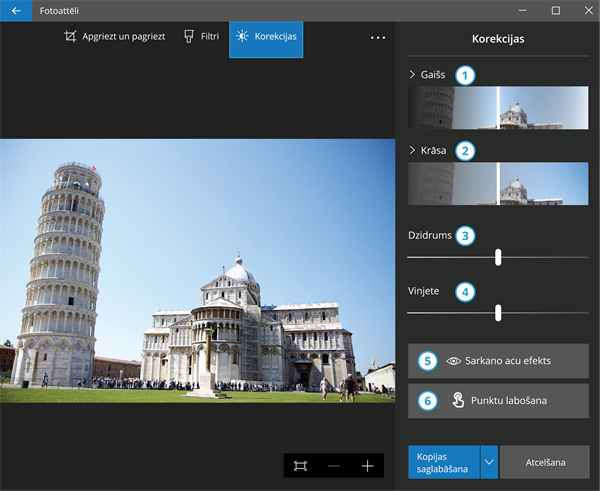The image size is (600, 491).
Task: Zoom out with the minus icon
Action: point(334,466)
